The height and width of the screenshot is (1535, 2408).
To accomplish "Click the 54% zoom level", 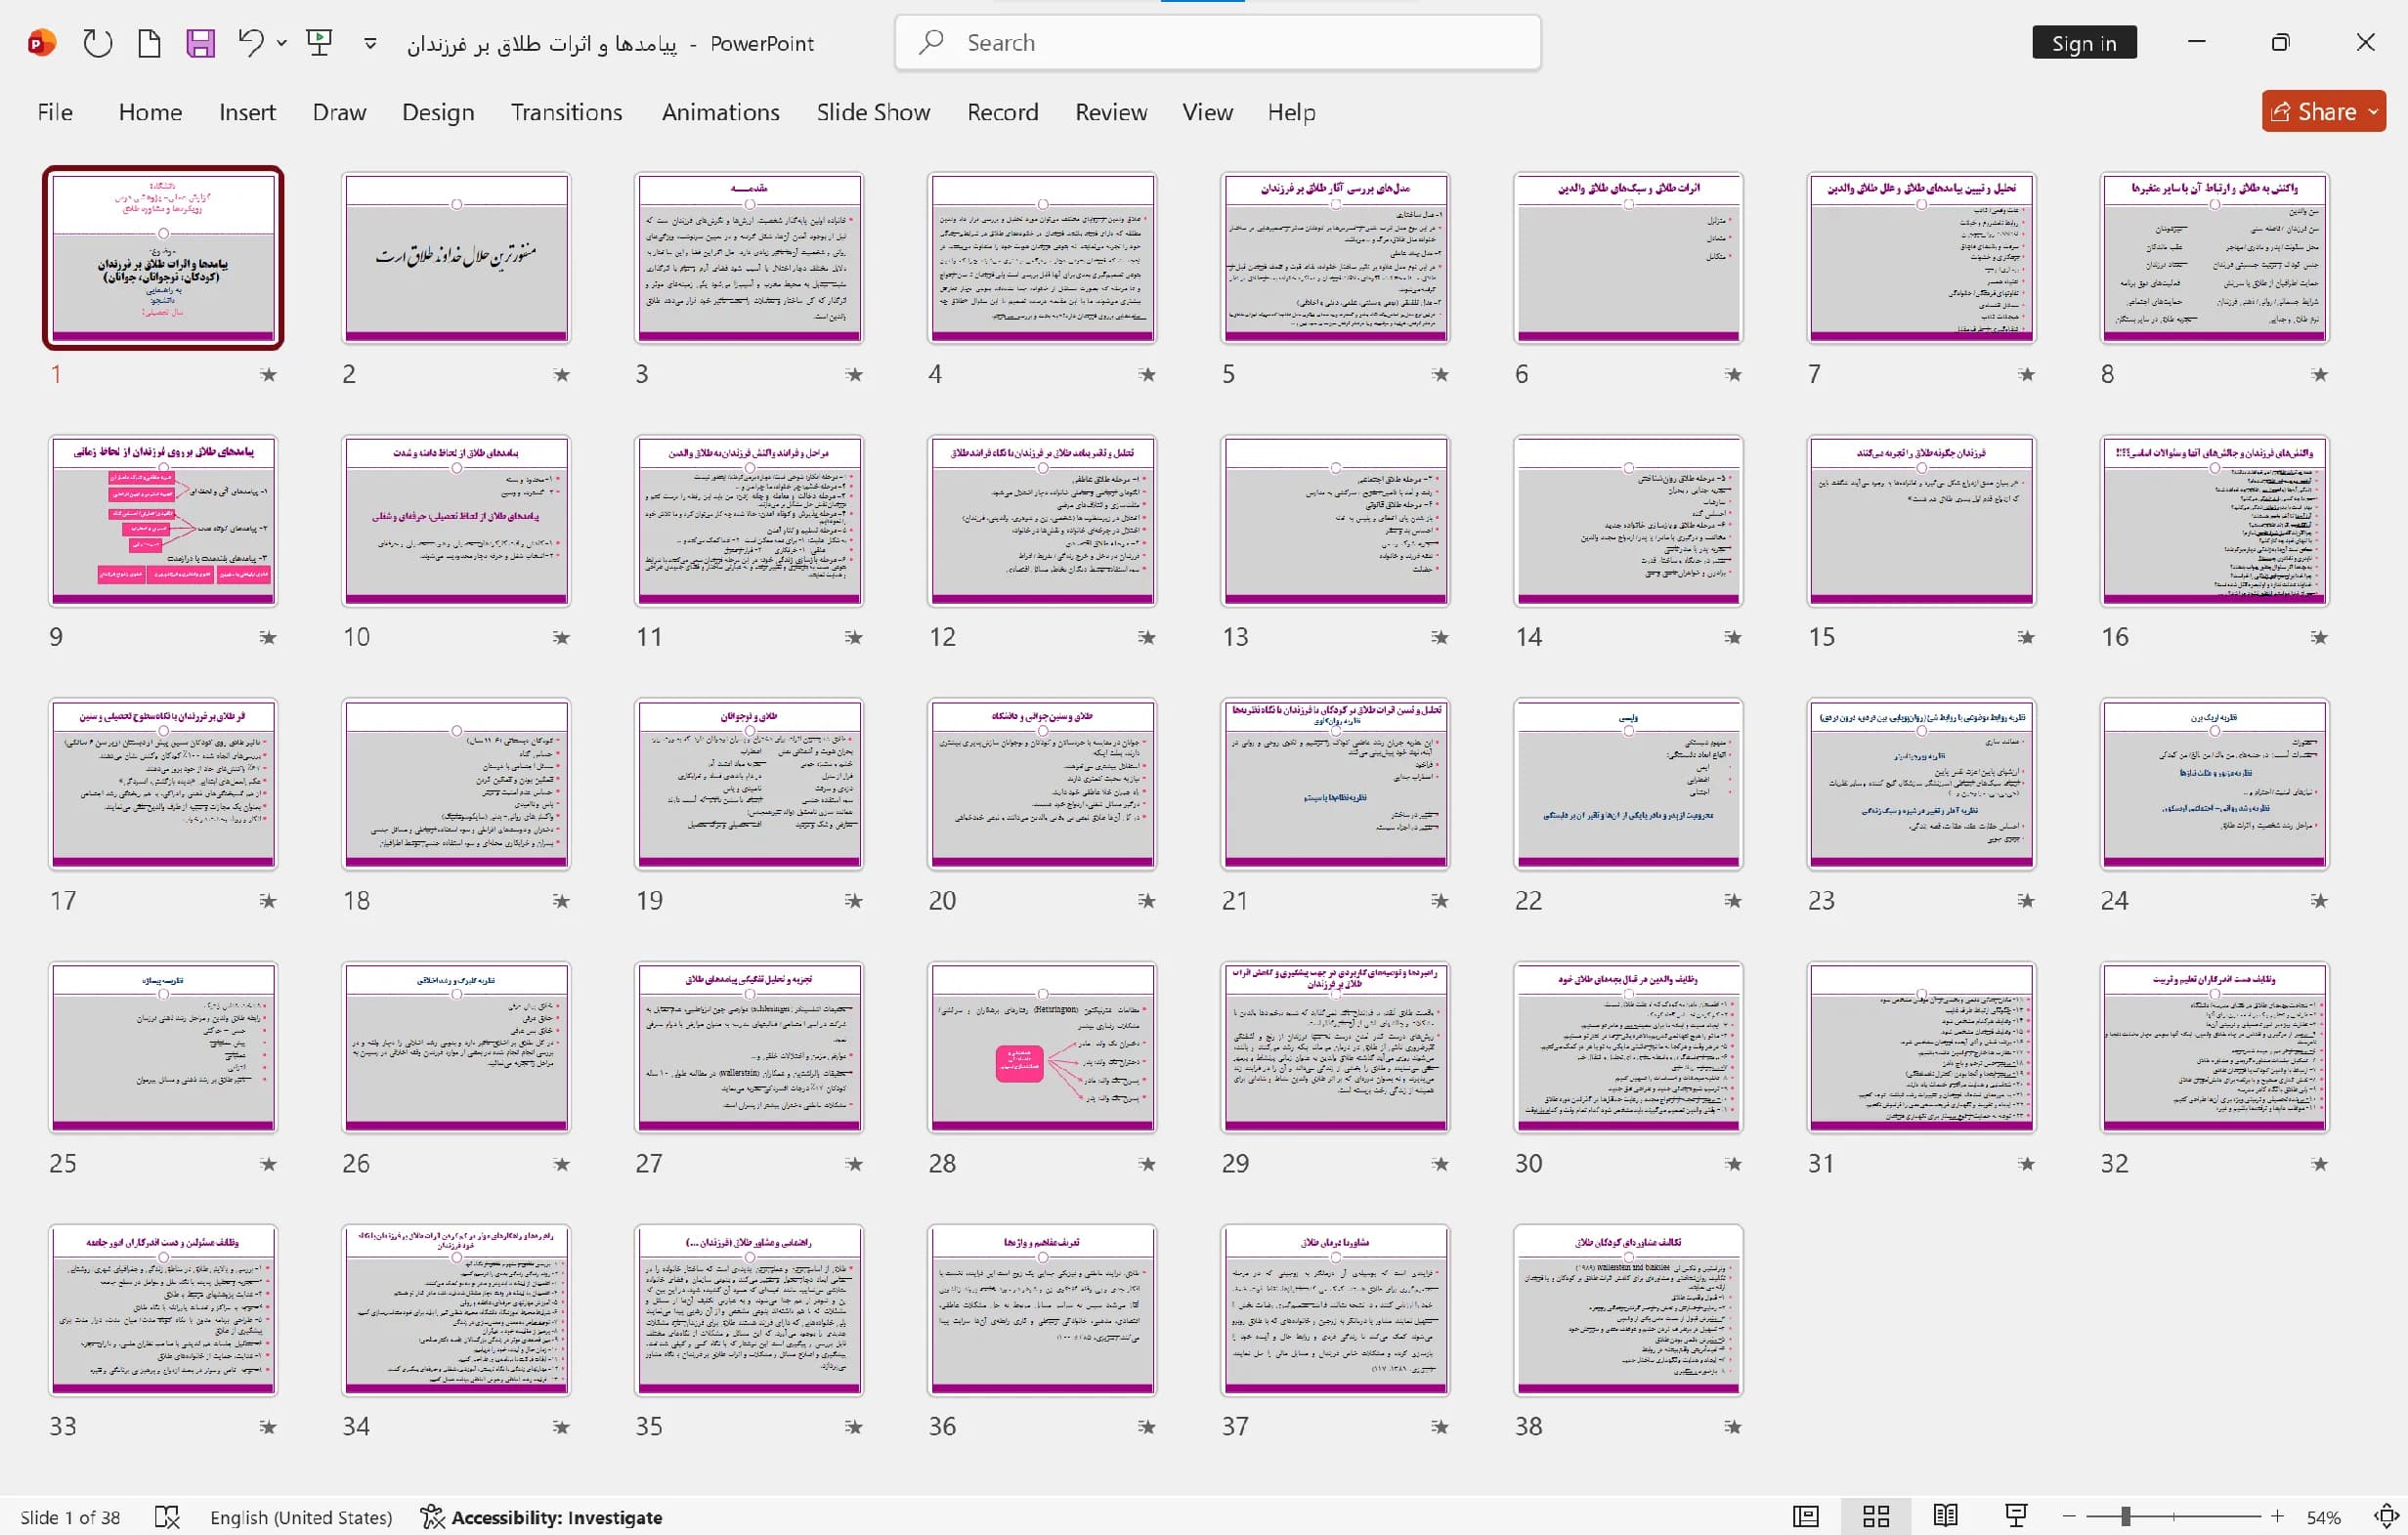I will click(2324, 1517).
